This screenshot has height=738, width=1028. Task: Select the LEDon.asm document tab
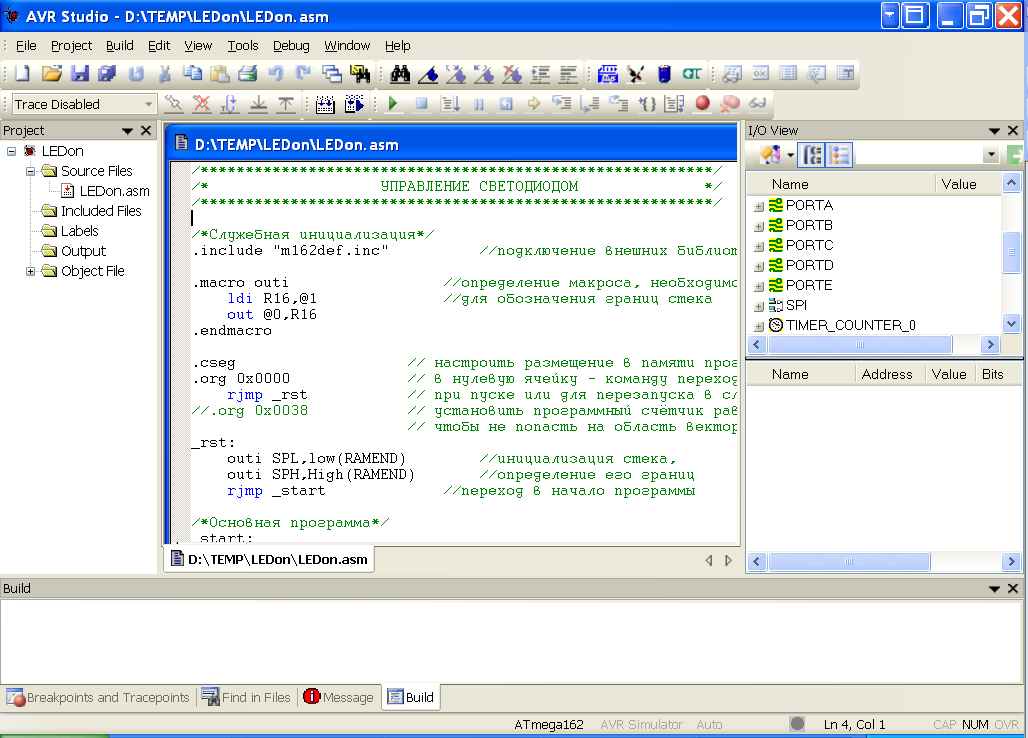(x=269, y=560)
